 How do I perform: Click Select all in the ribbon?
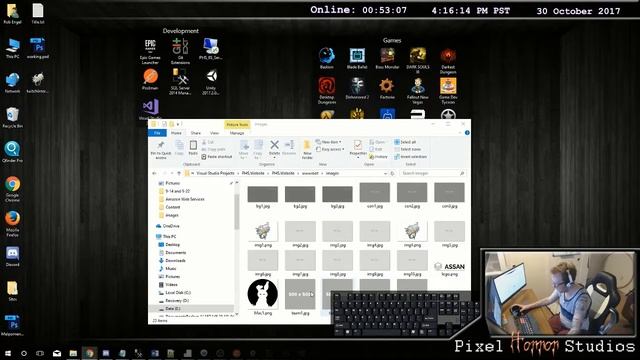(x=405, y=142)
